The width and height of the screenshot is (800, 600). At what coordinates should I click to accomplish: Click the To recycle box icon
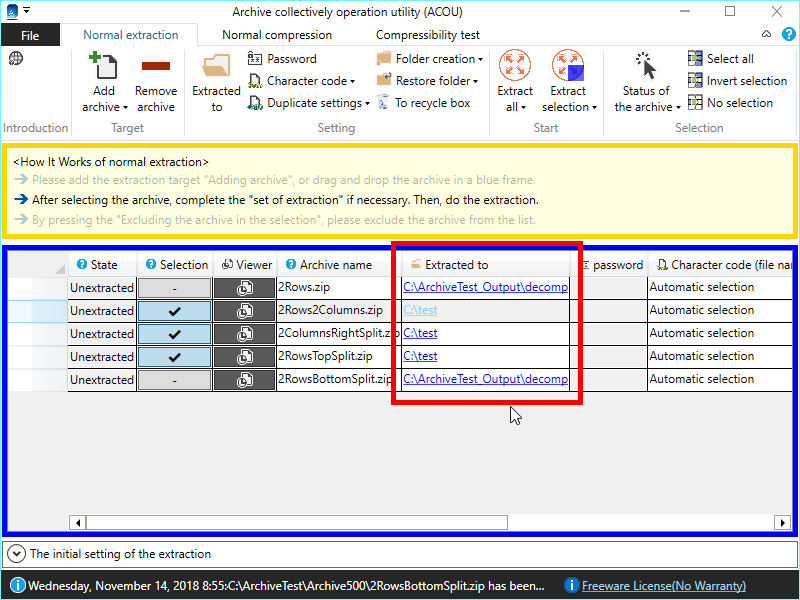point(385,103)
